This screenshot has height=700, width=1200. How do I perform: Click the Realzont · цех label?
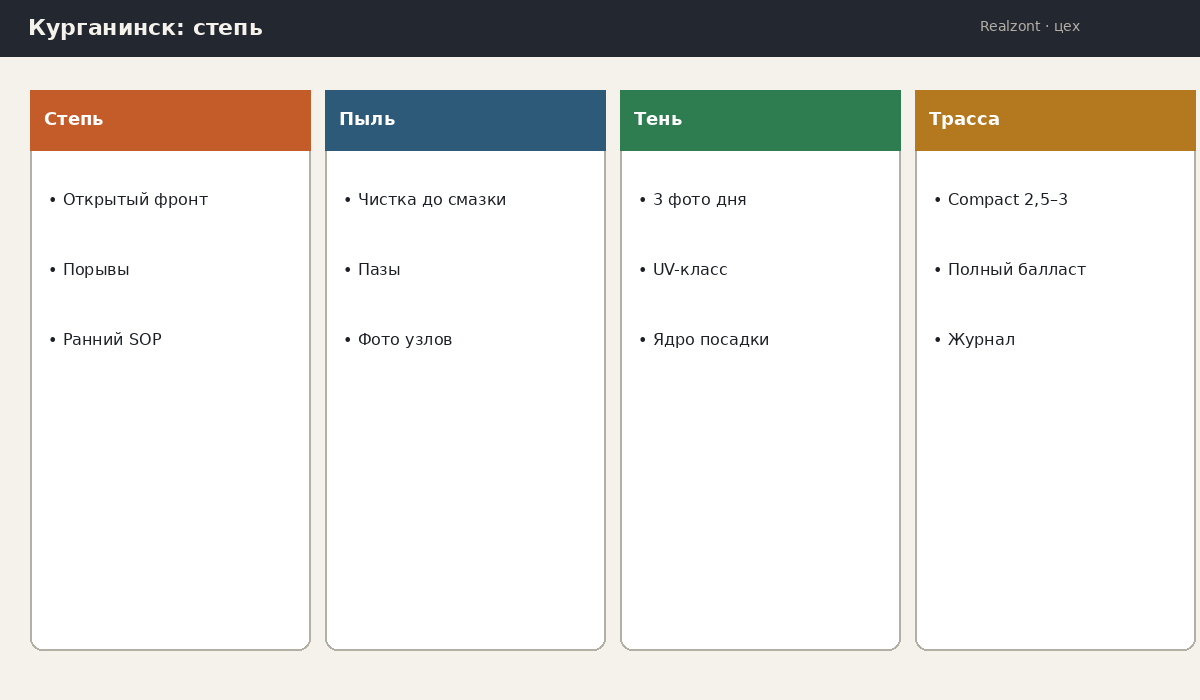point(1030,27)
